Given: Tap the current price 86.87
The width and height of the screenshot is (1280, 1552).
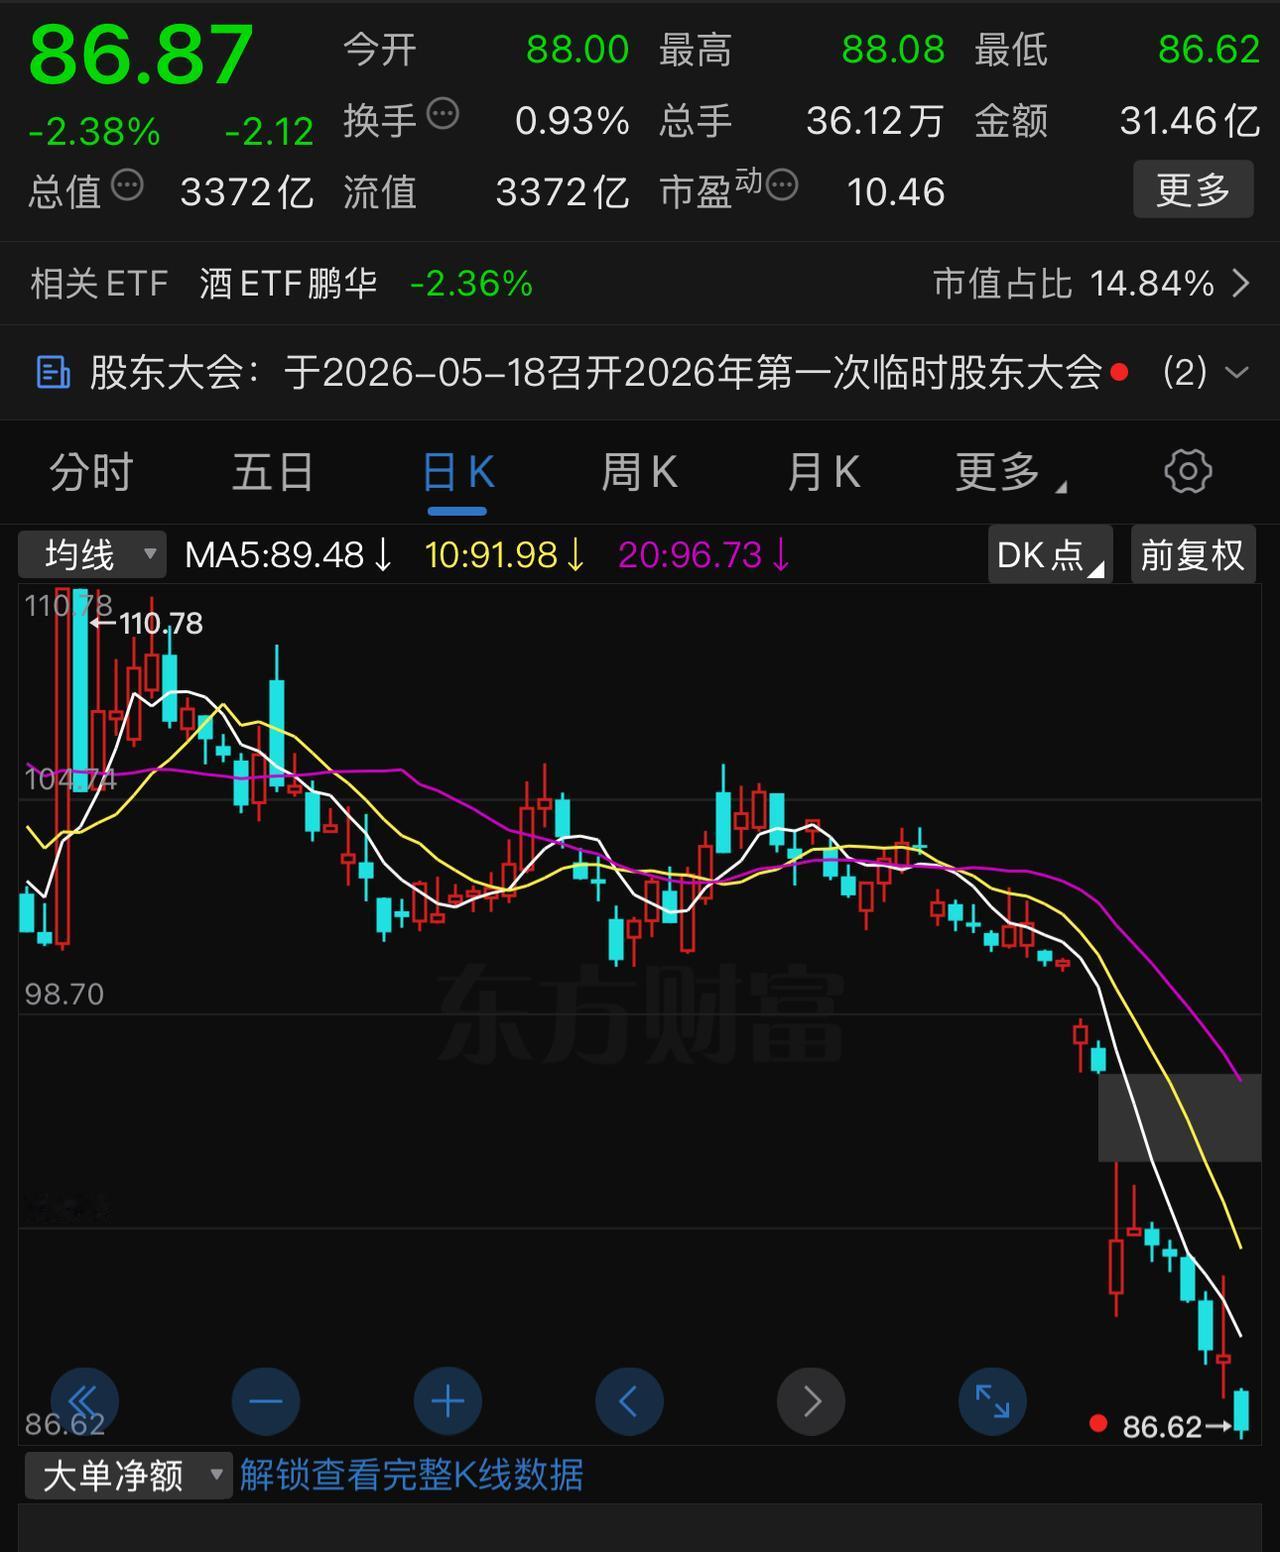Looking at the screenshot, I should point(140,55).
